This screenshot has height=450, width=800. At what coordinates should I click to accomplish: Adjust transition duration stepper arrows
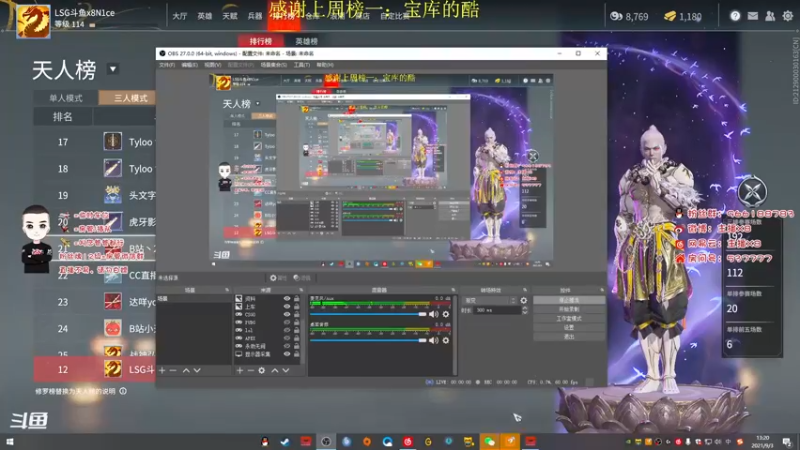[525, 310]
